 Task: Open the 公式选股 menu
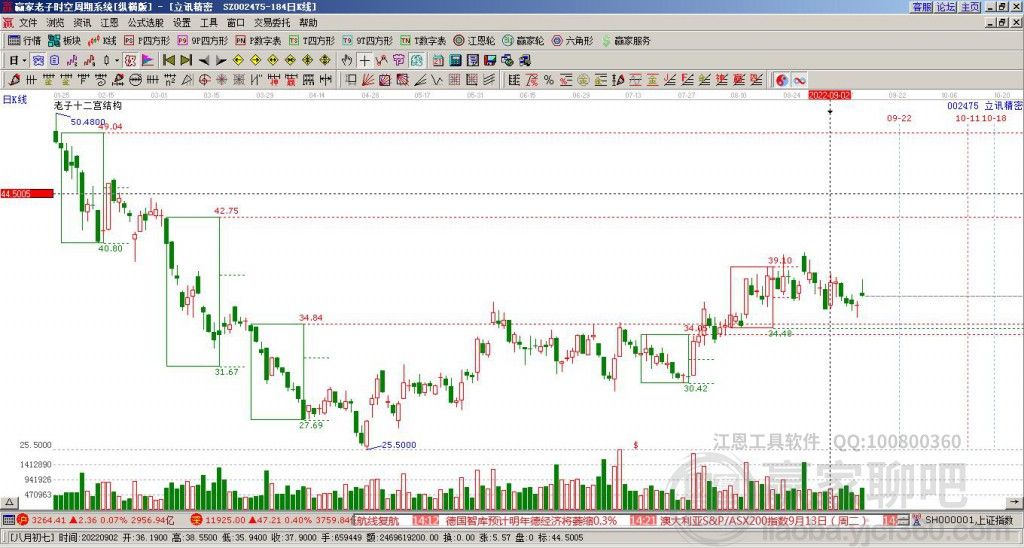point(144,22)
